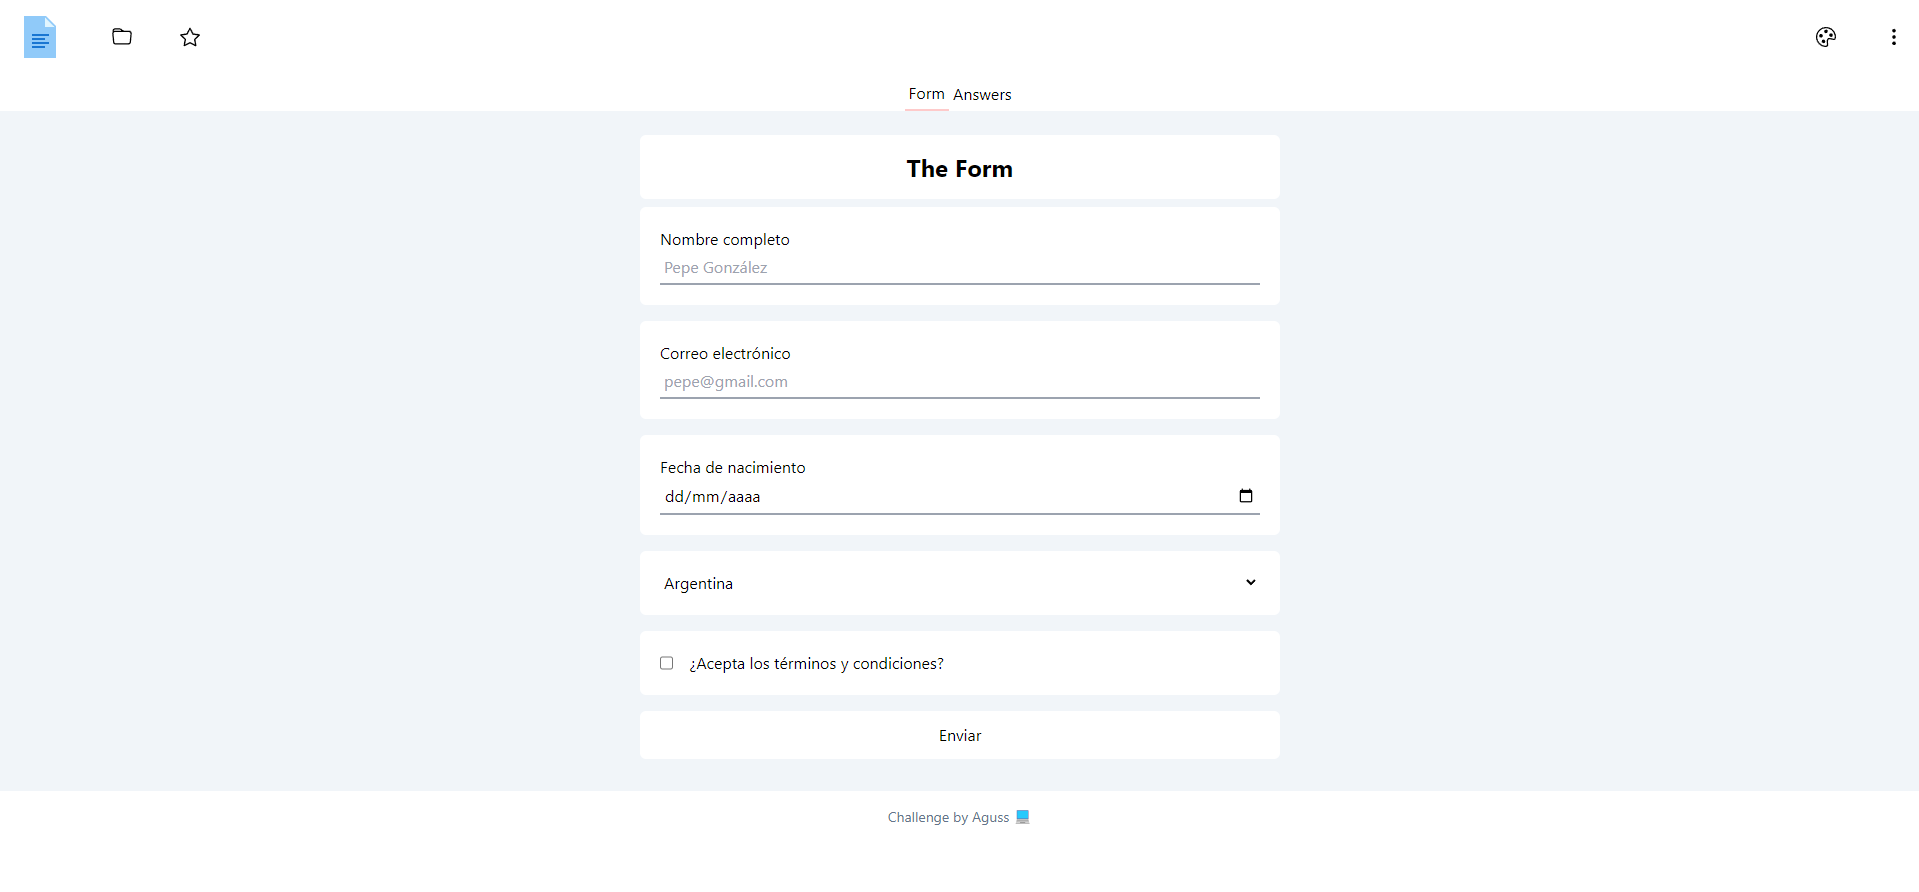The height and width of the screenshot is (892, 1919).
Task: Open the color palette theme icon
Action: pyautogui.click(x=1825, y=37)
